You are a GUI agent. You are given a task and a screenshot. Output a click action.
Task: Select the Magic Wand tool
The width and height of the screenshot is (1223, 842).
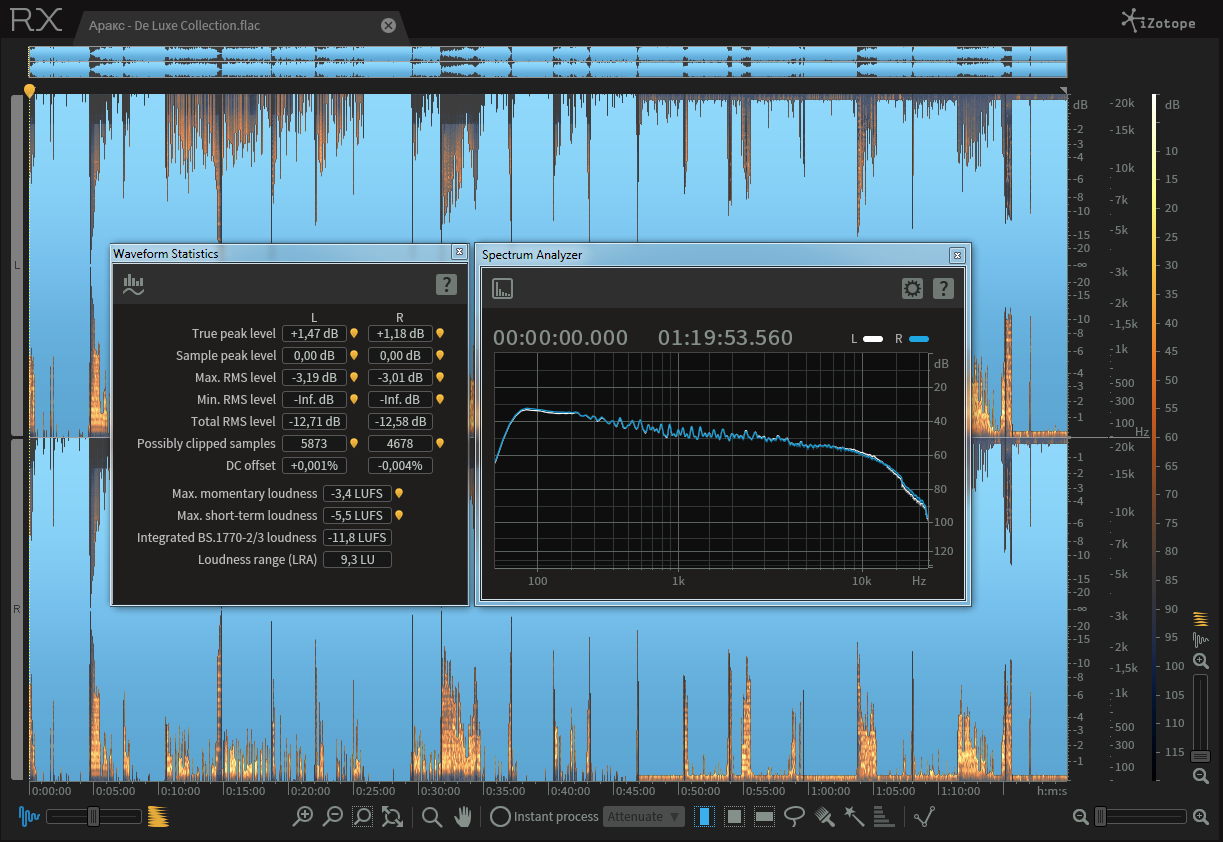[x=854, y=817]
